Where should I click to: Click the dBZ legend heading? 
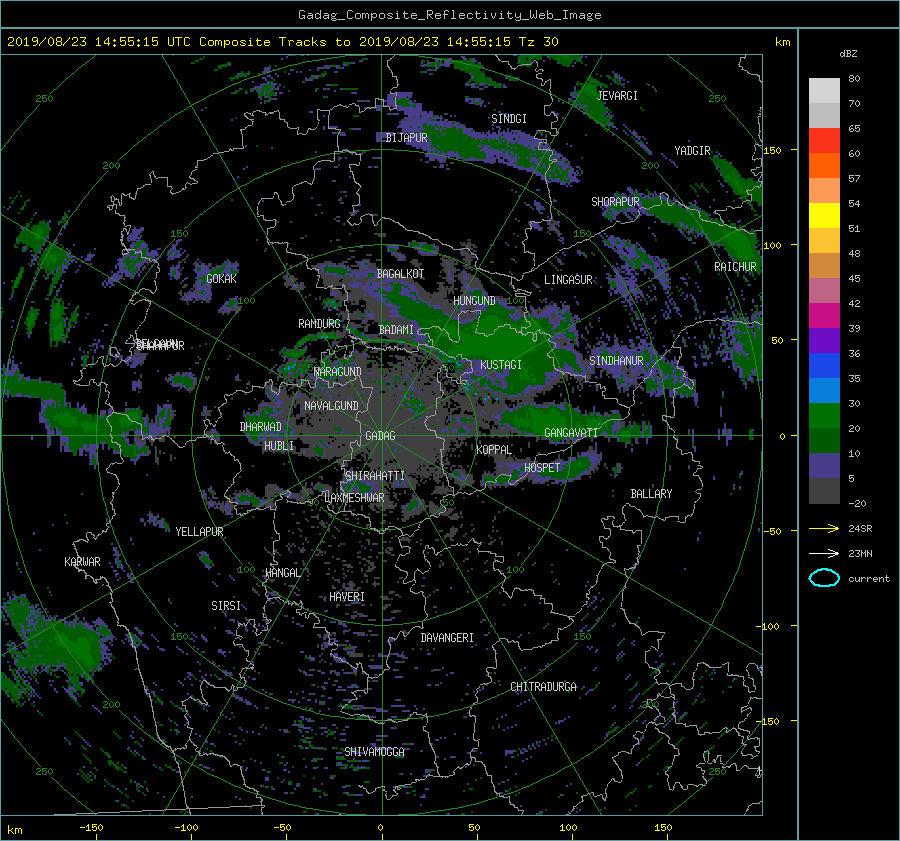(x=848, y=54)
